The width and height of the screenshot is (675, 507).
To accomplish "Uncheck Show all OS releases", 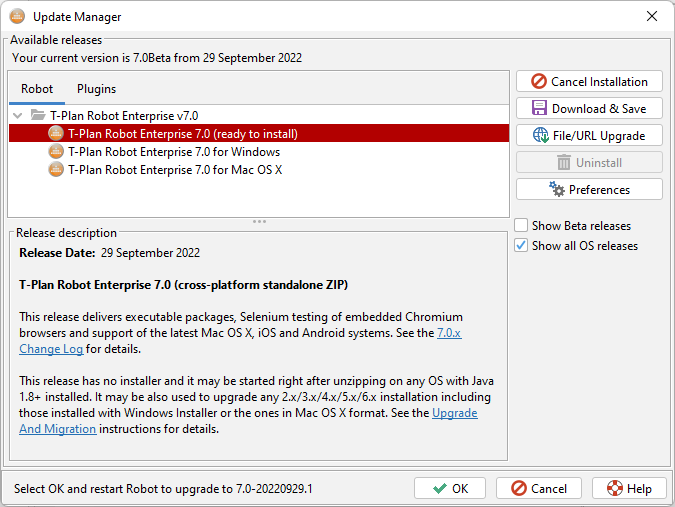I will (x=522, y=246).
